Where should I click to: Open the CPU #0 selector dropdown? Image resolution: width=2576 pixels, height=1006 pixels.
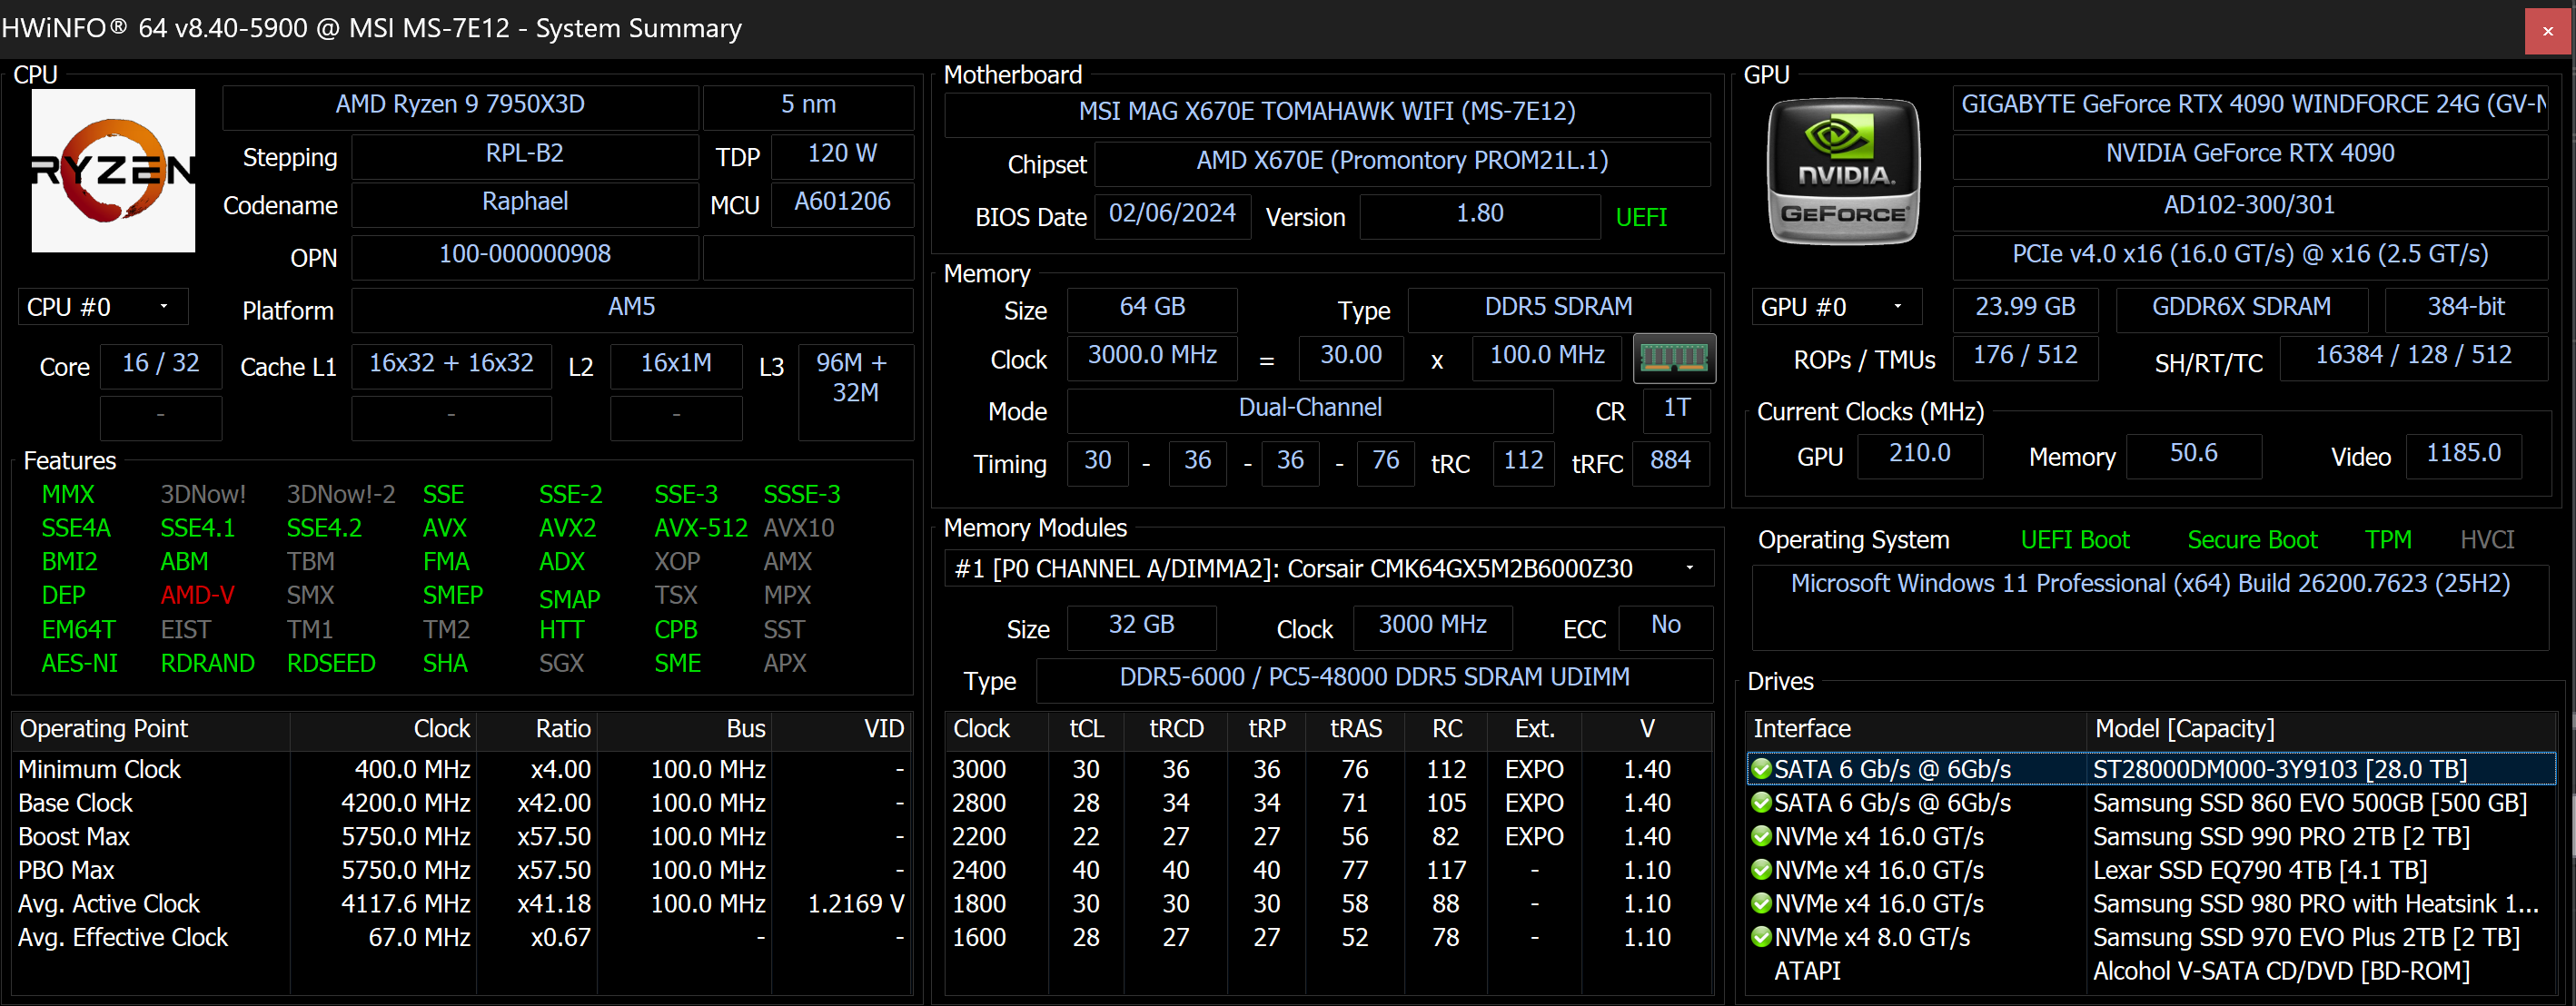coord(102,307)
